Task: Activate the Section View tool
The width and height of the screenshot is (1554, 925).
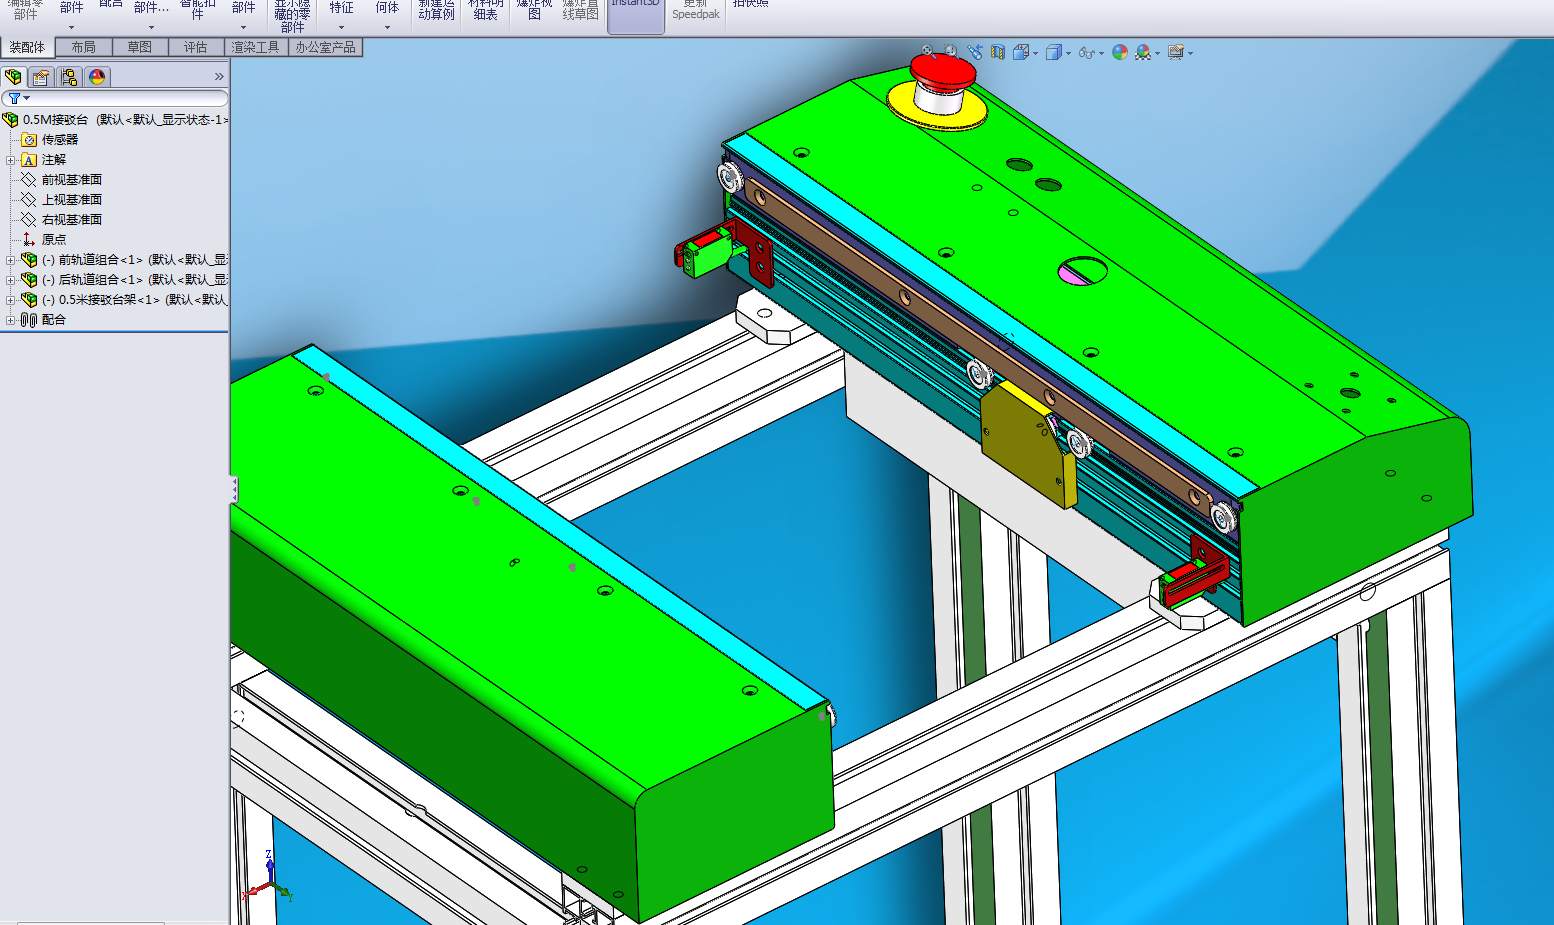Action: click(x=998, y=52)
